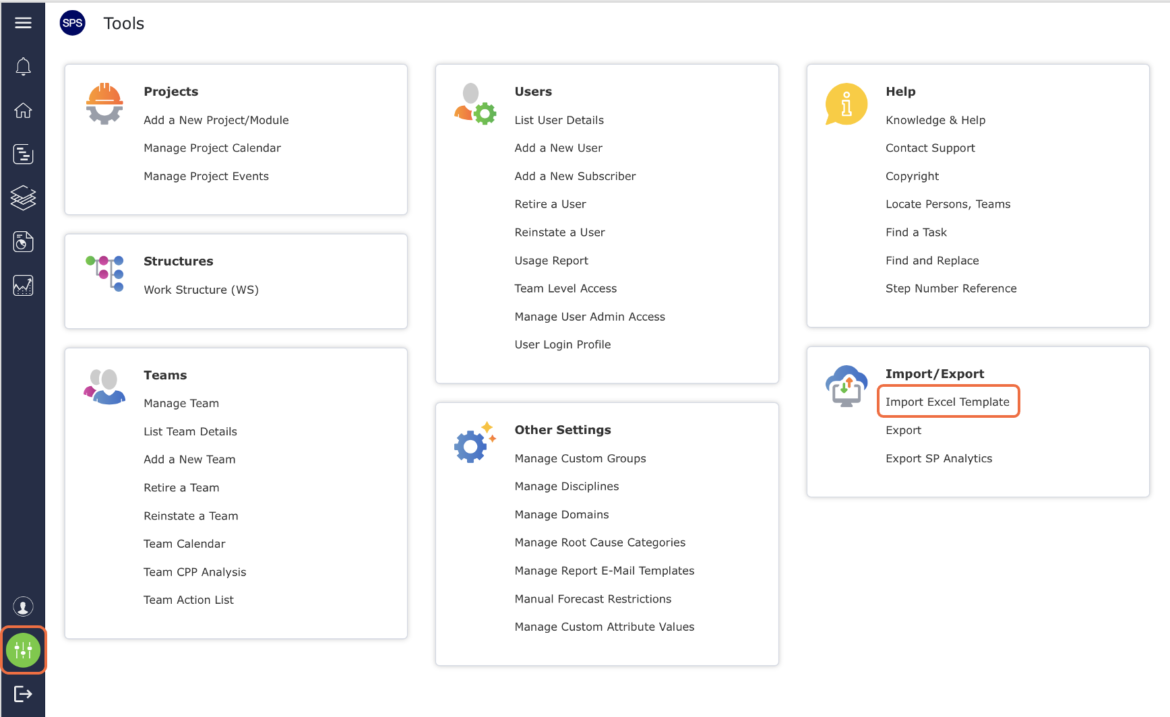Image resolution: width=1170 pixels, height=717 pixels.
Task: Select Add a New Team
Action: click(190, 460)
